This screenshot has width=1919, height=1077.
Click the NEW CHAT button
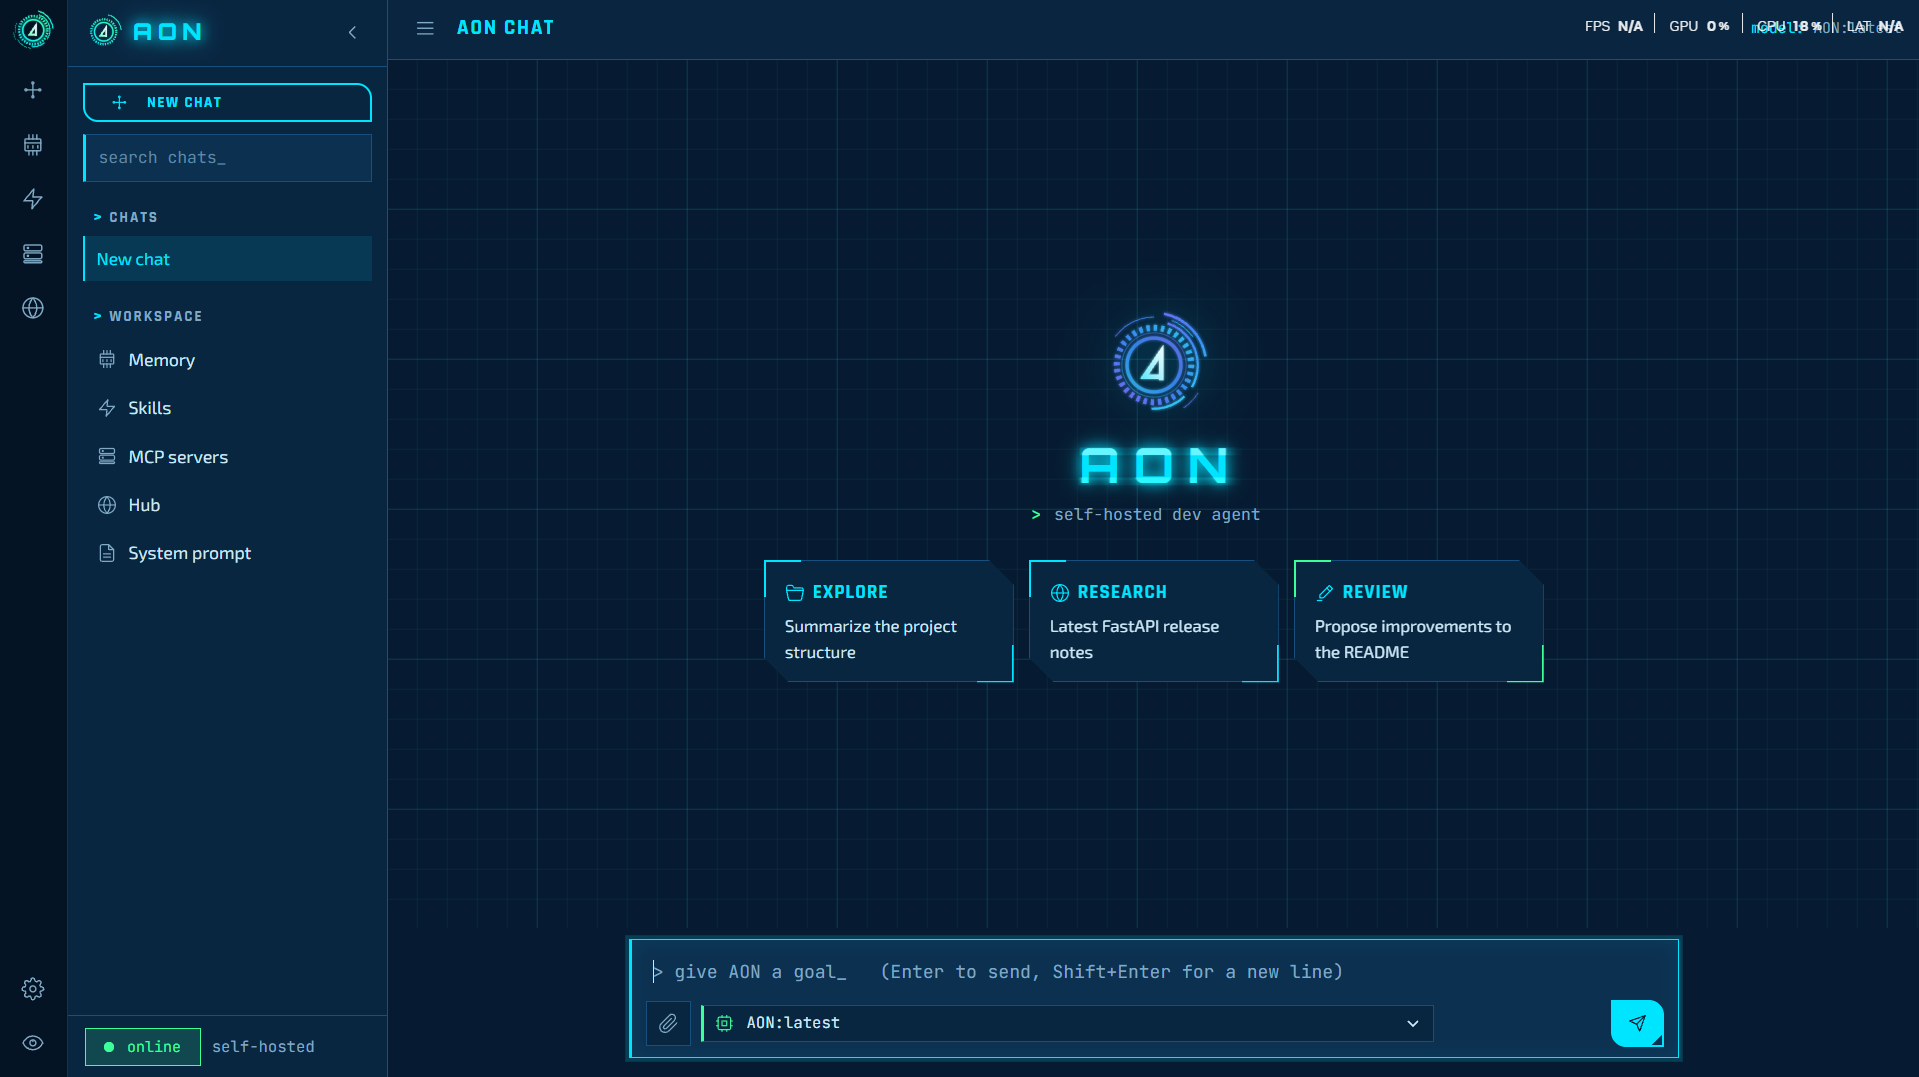pos(227,102)
